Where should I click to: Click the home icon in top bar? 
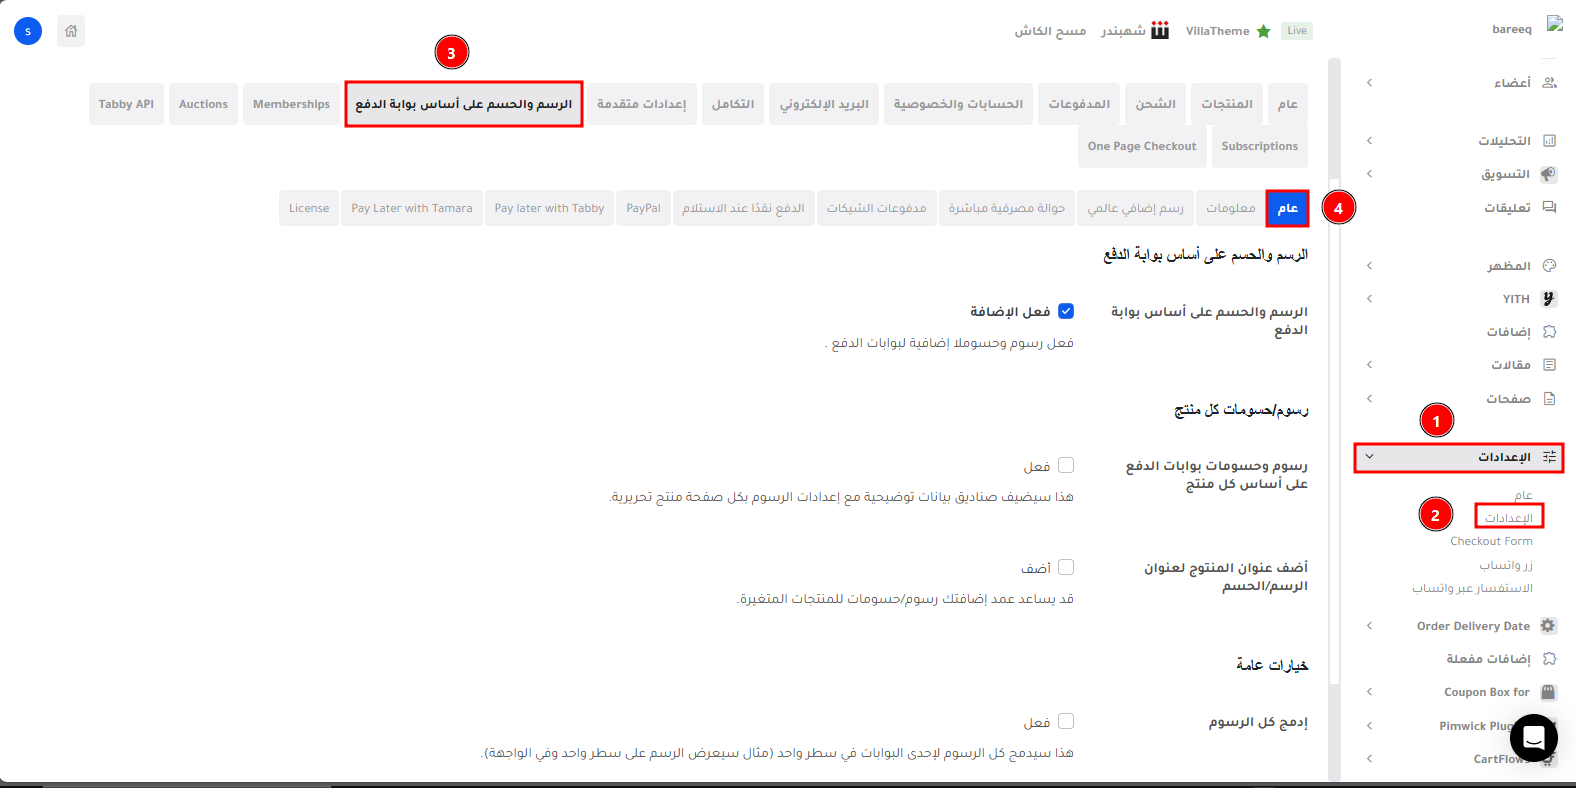(71, 31)
